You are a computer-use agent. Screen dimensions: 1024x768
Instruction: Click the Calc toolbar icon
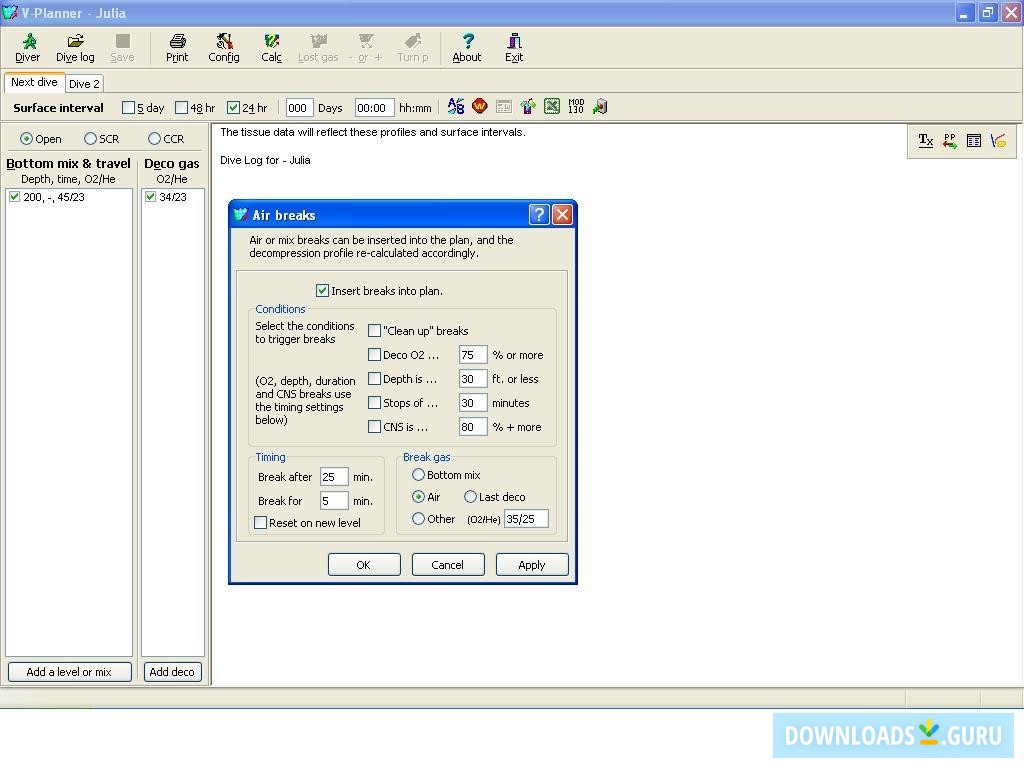271,47
